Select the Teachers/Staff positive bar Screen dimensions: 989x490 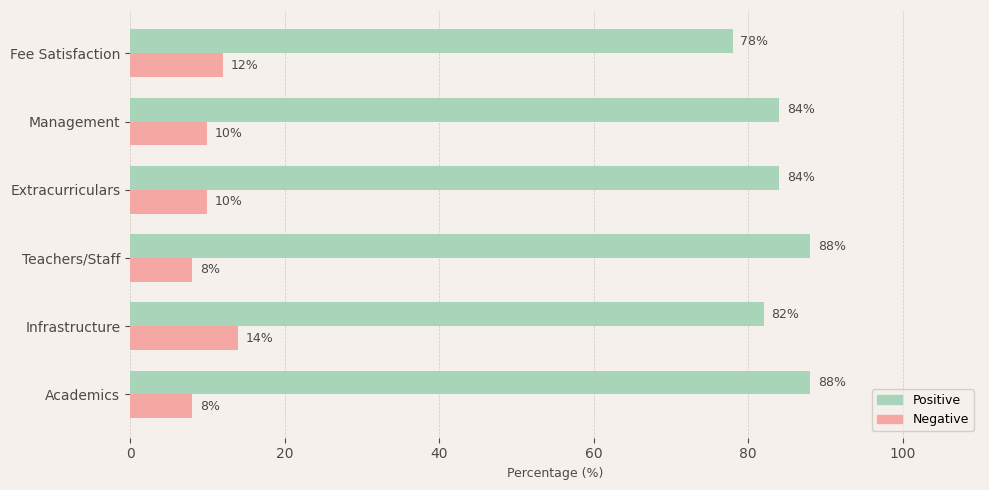pos(470,246)
